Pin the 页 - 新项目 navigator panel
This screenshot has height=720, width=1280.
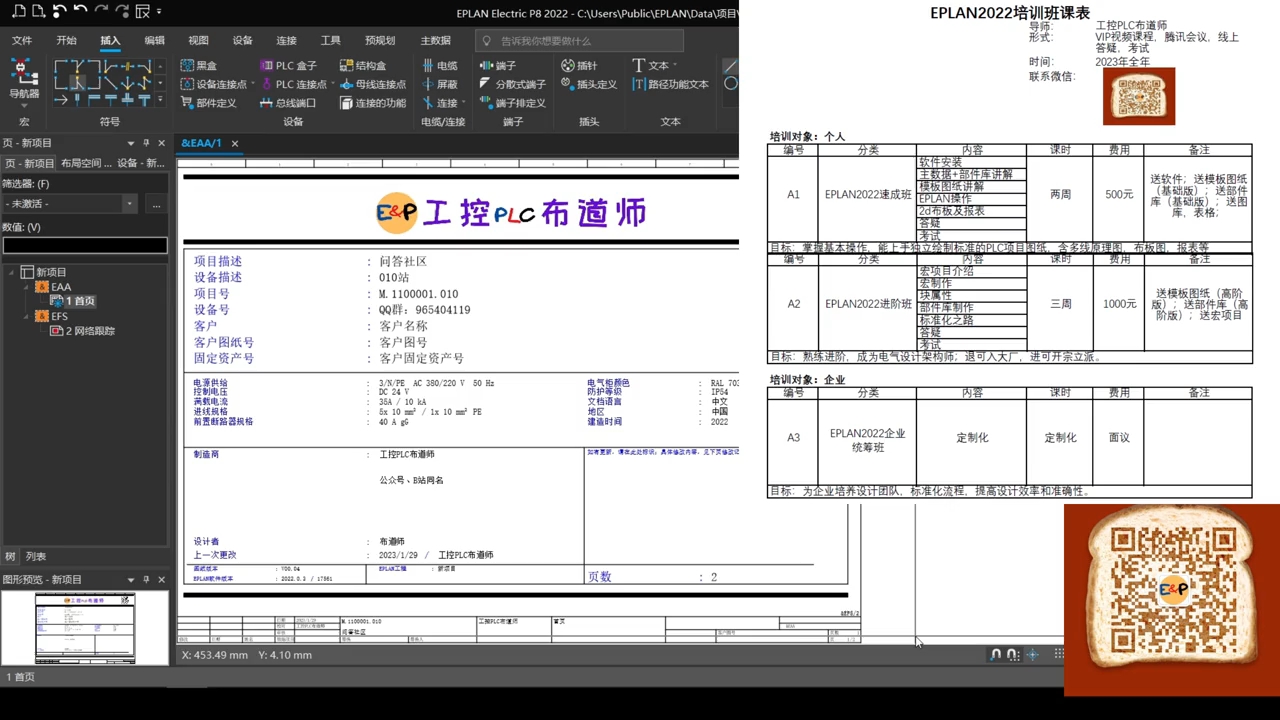tap(146, 143)
